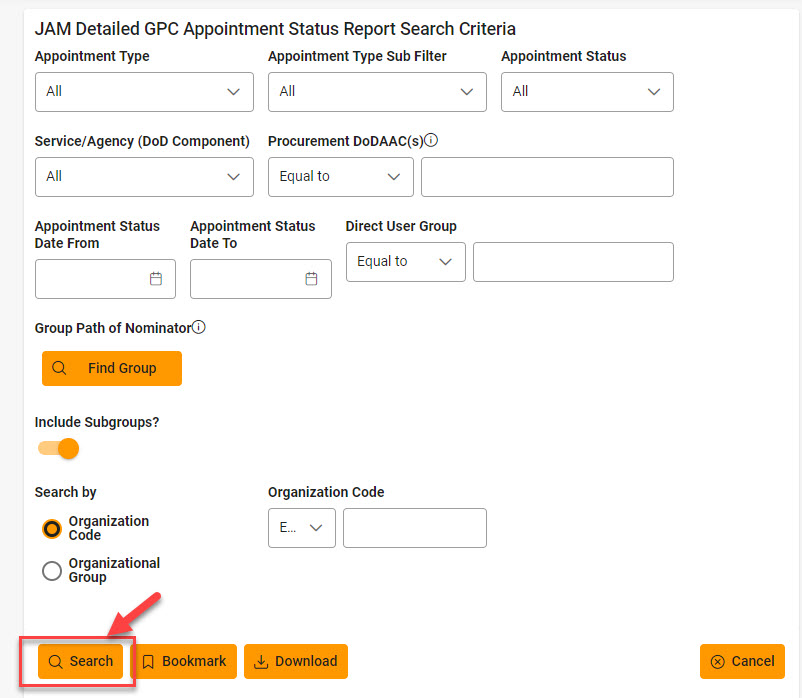This screenshot has height=698, width=802.
Task: Click the bookmark icon on the Bookmark button
Action: pyautogui.click(x=148, y=662)
